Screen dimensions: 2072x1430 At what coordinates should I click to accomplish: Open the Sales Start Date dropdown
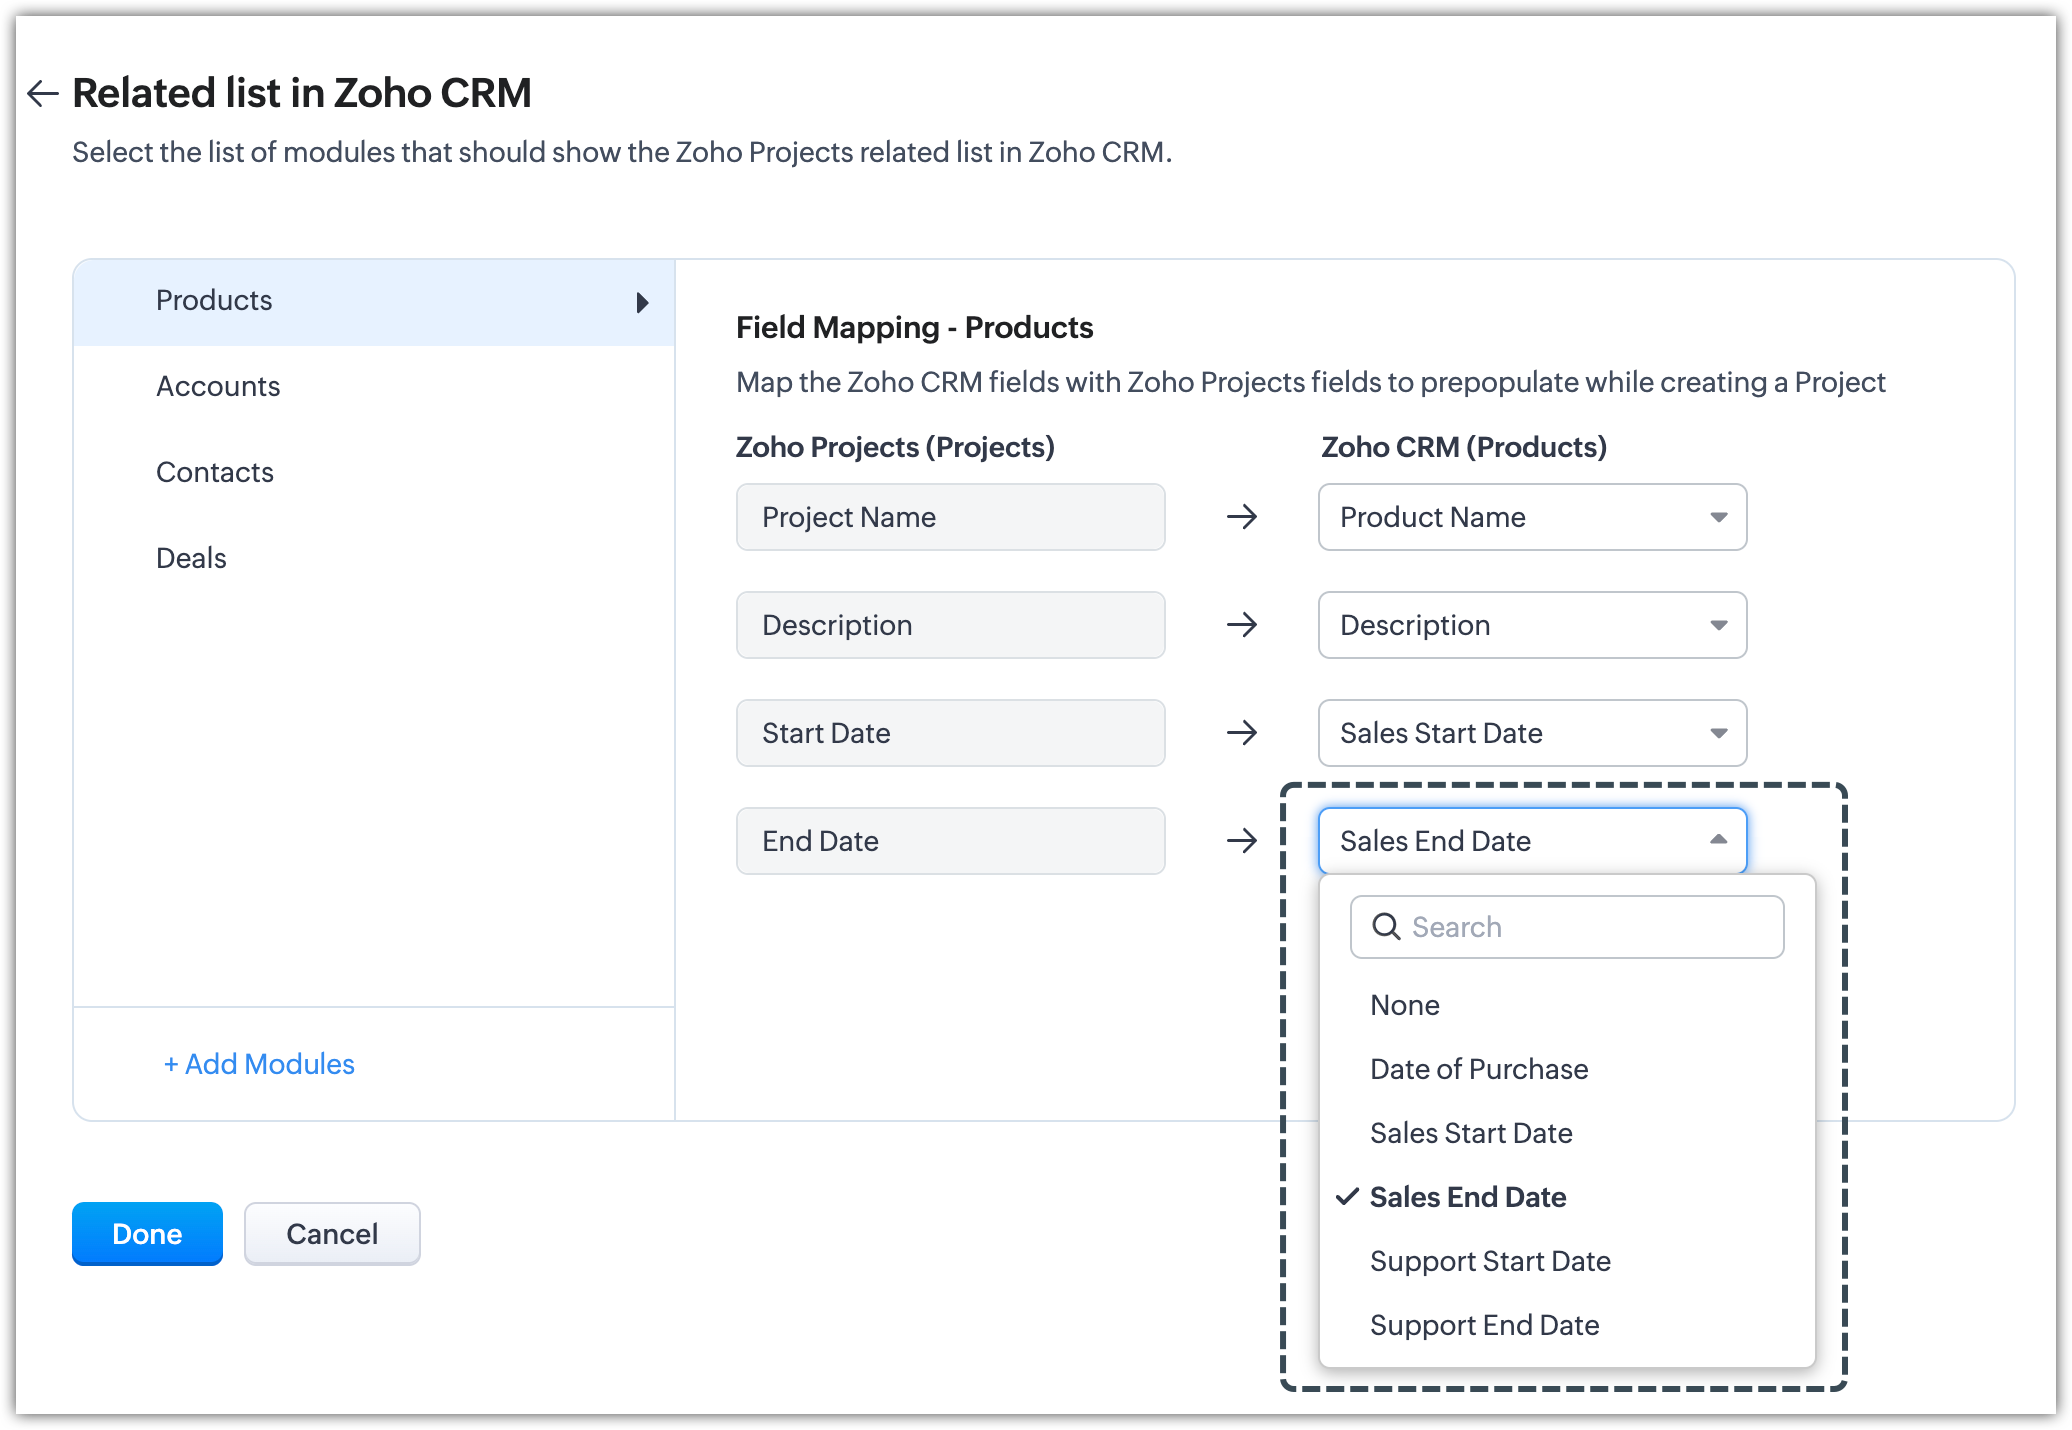tap(1532, 733)
